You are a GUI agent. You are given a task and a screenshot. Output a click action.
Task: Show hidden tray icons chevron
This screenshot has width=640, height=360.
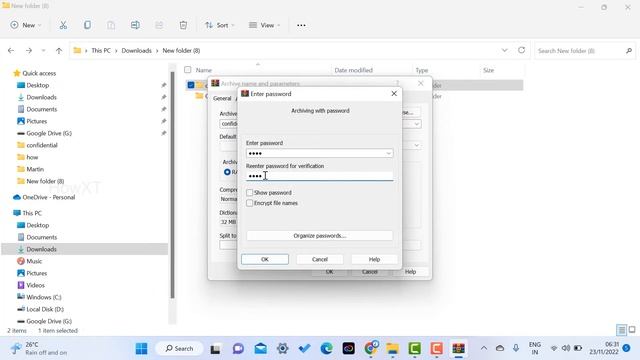click(484, 348)
